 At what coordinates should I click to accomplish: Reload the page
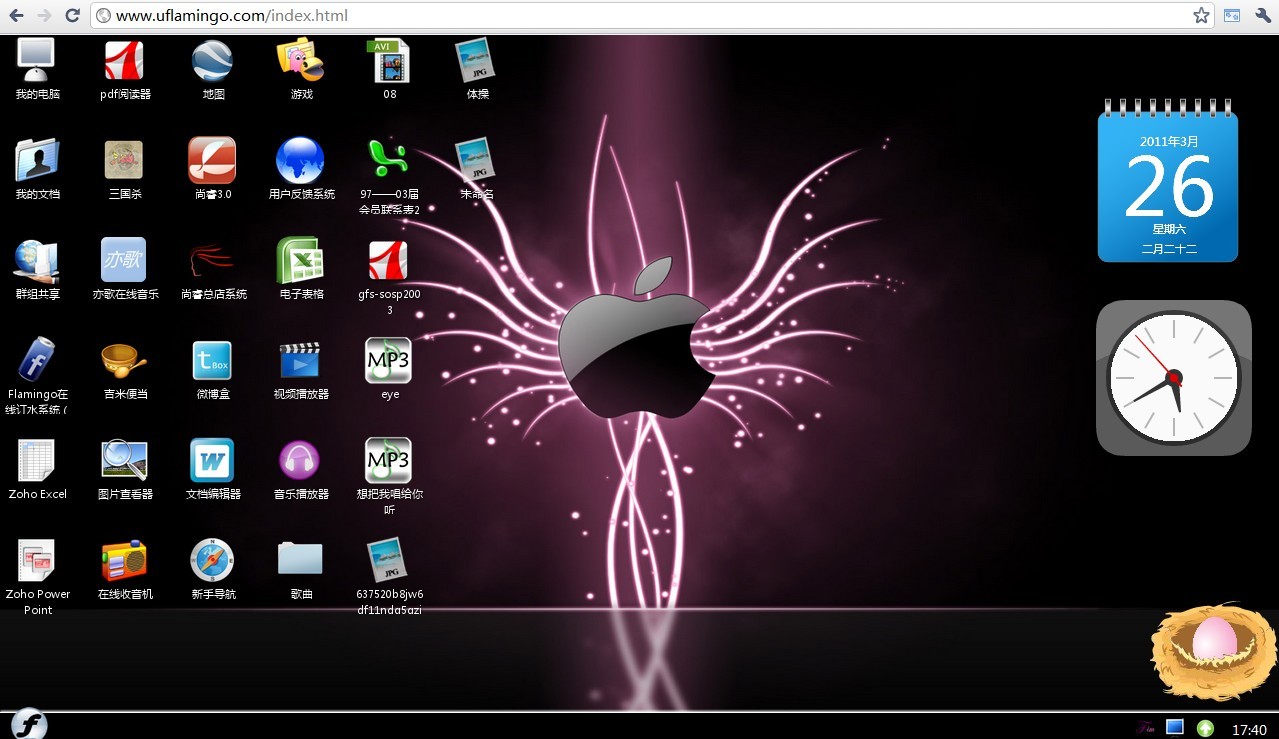coord(72,15)
